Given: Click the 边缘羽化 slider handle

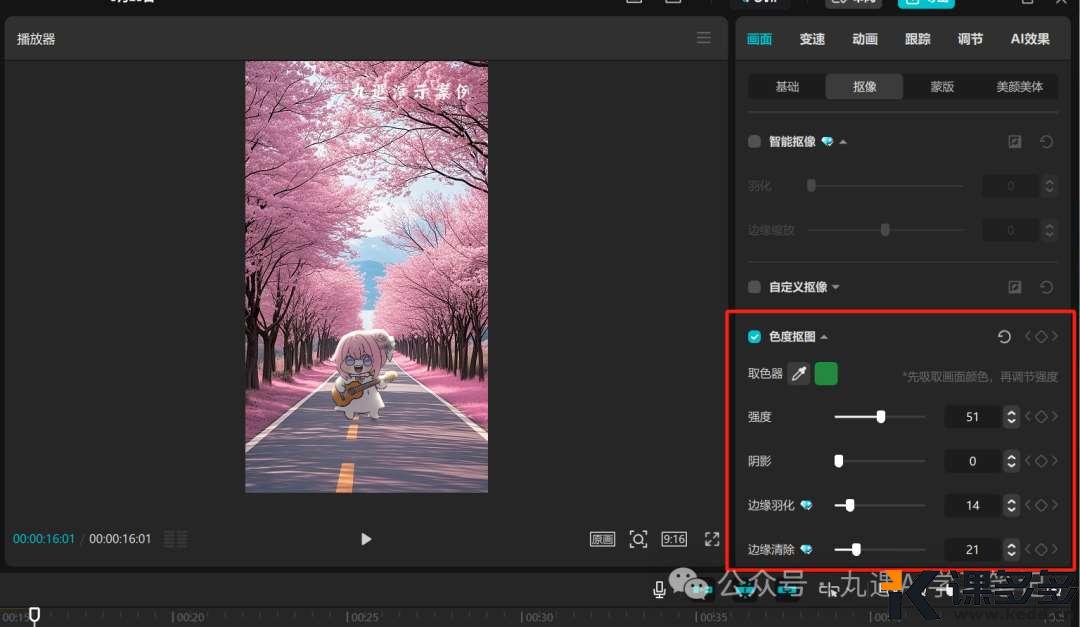Looking at the screenshot, I should click(x=850, y=505).
